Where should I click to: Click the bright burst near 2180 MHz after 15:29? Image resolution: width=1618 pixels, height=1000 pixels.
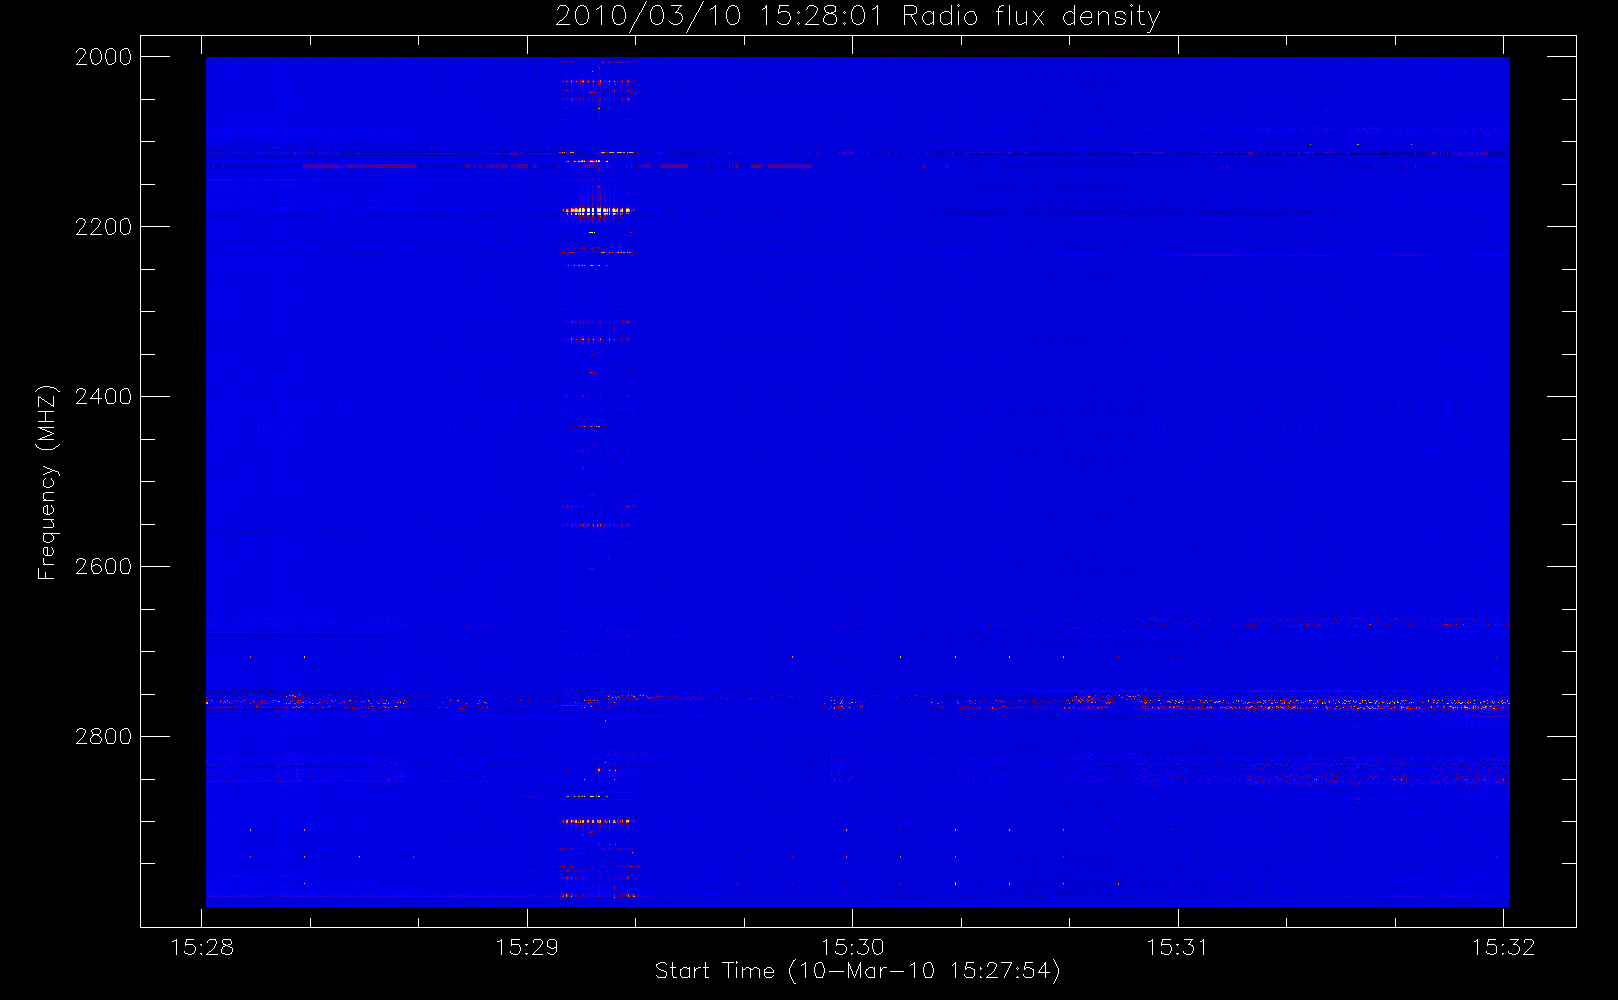pos(597,211)
